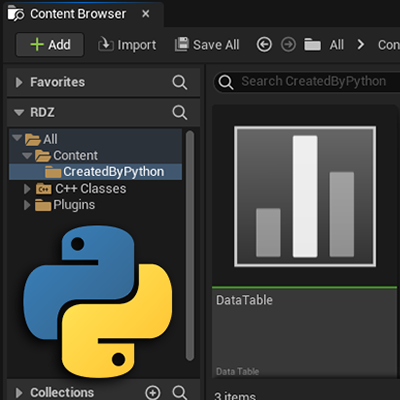Click the Import arrow icon
This screenshot has height=400, width=400.
coord(105,44)
